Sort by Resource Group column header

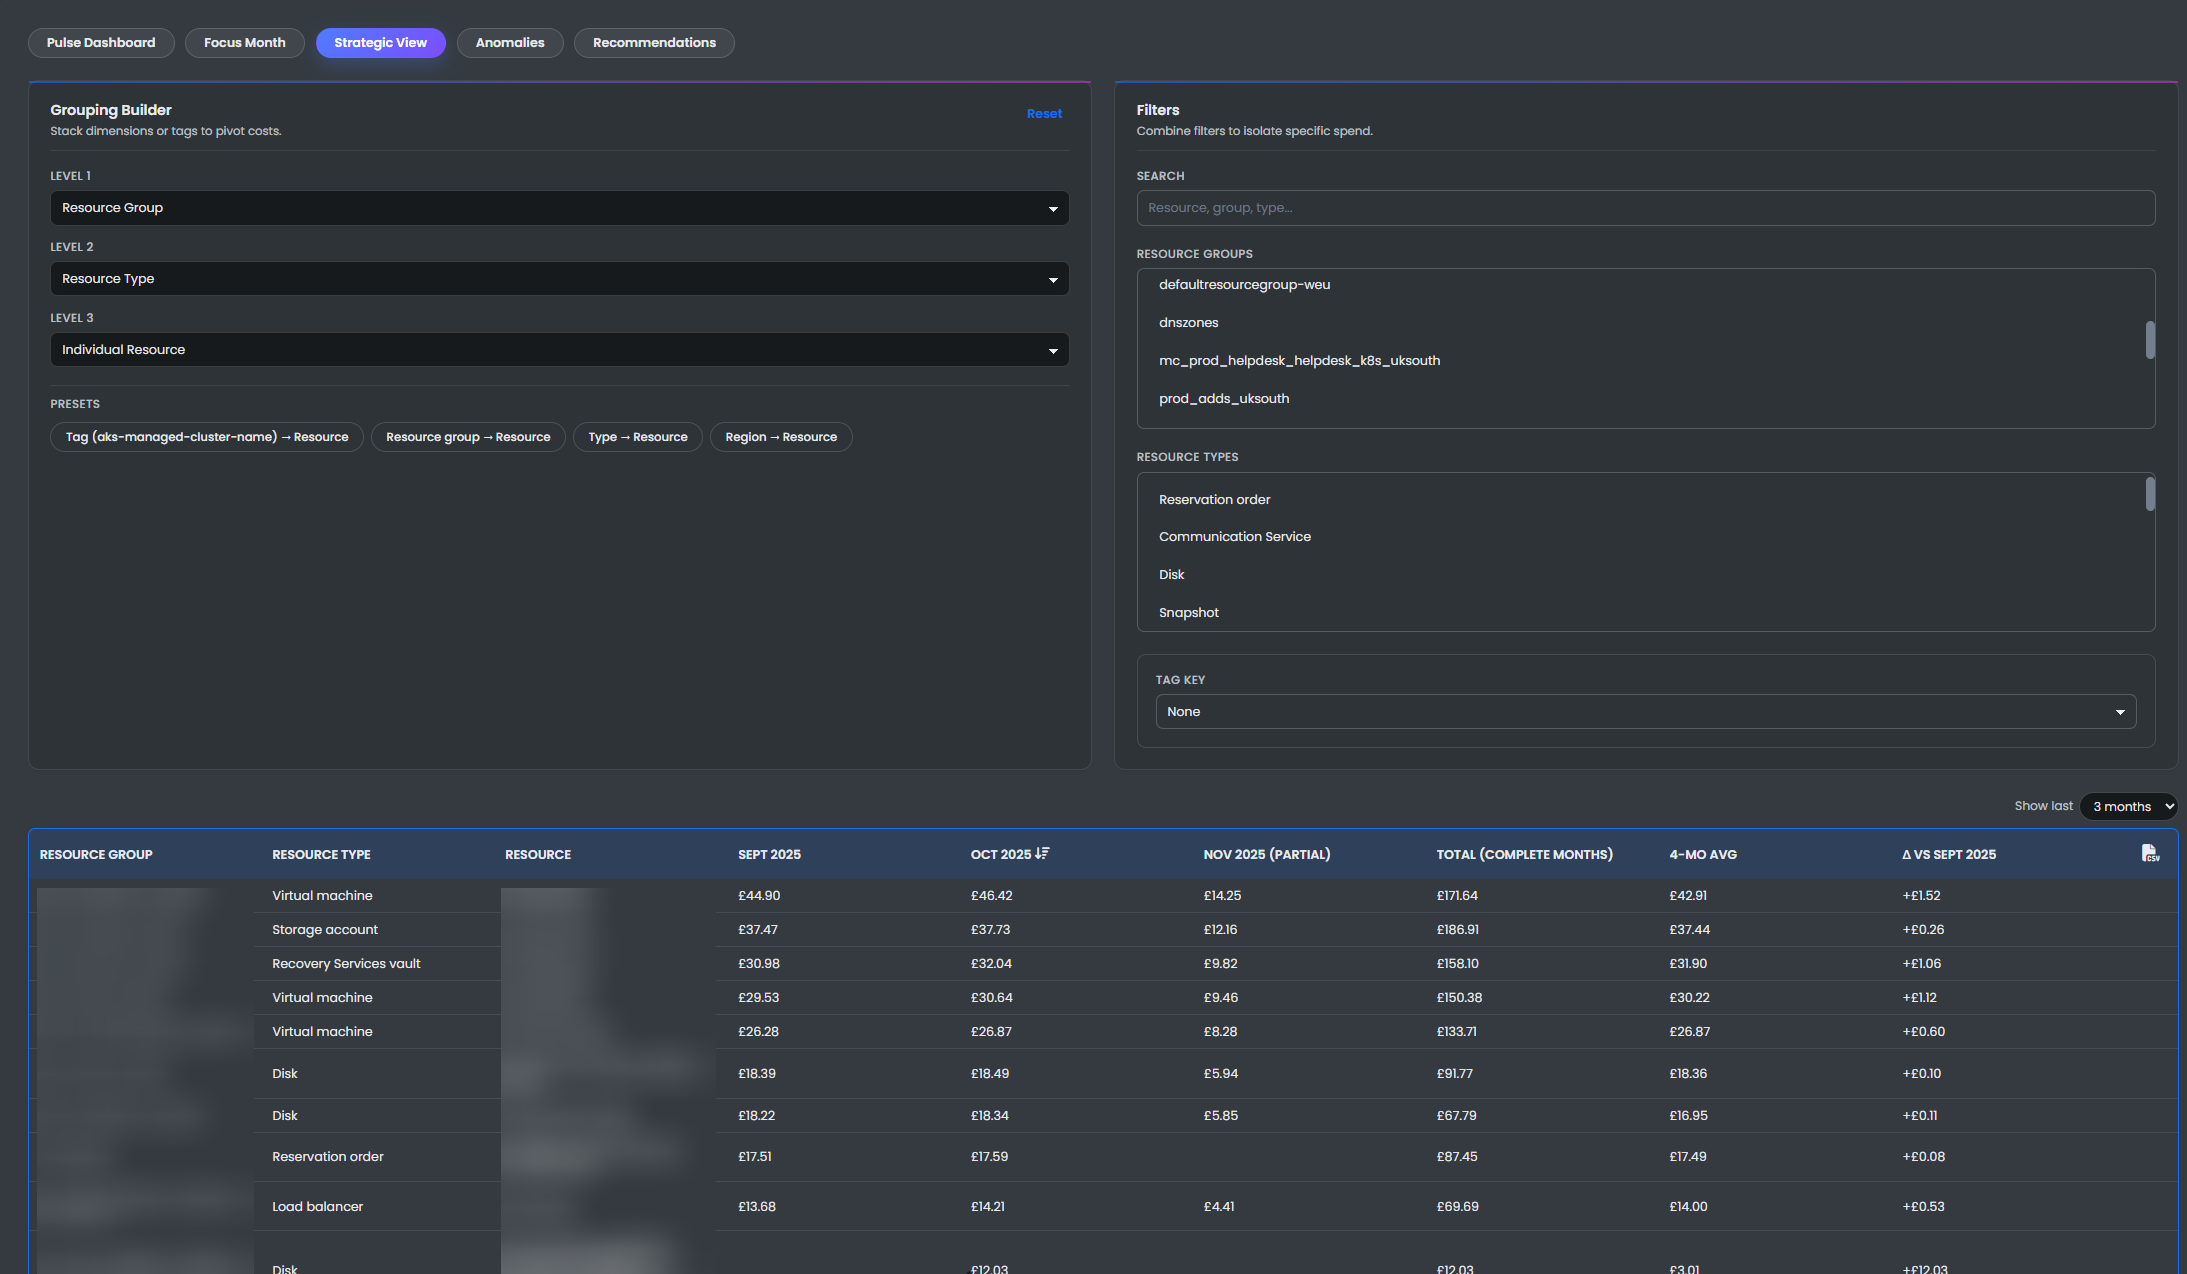[x=96, y=855]
